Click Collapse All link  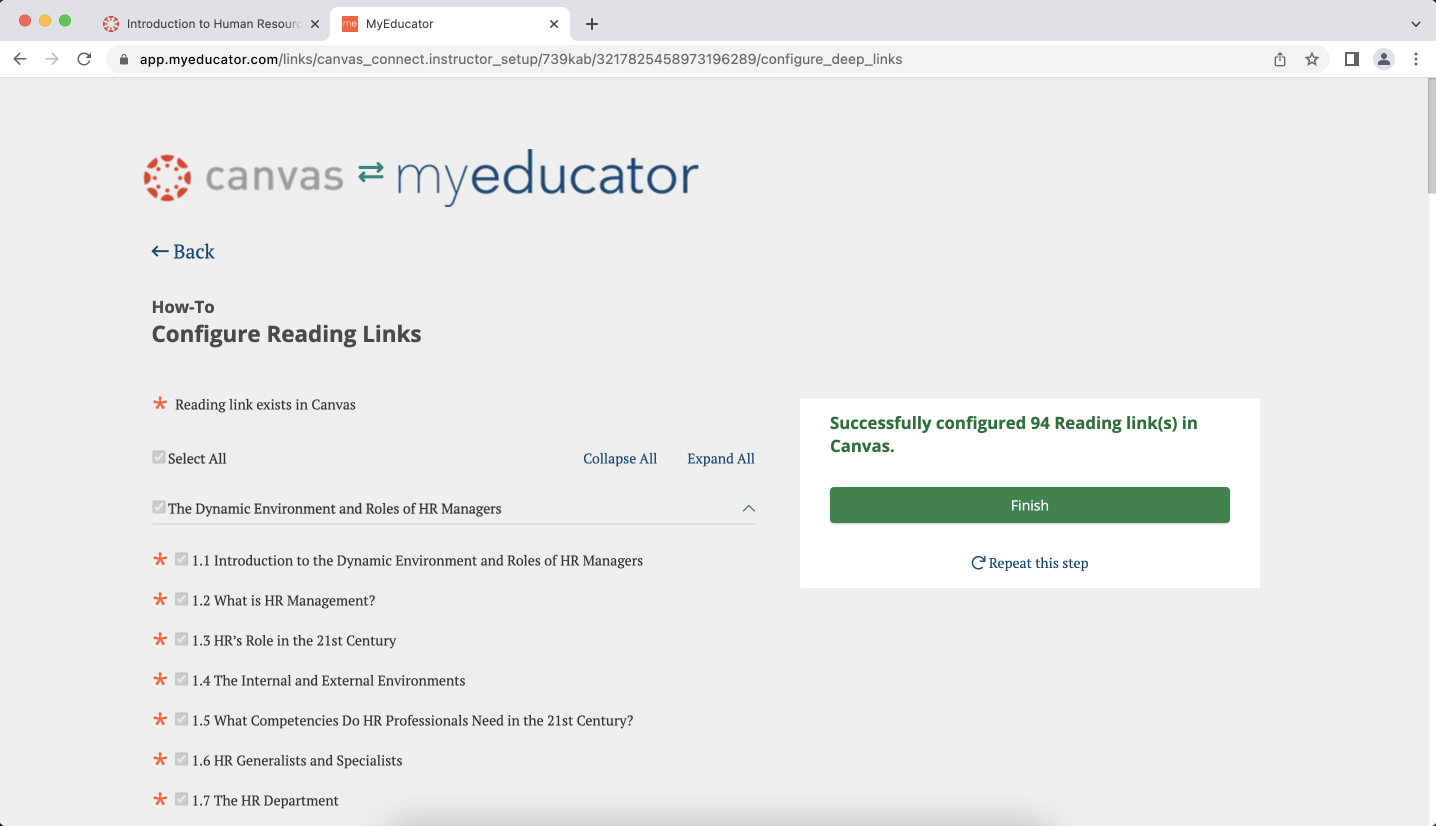[x=620, y=458]
